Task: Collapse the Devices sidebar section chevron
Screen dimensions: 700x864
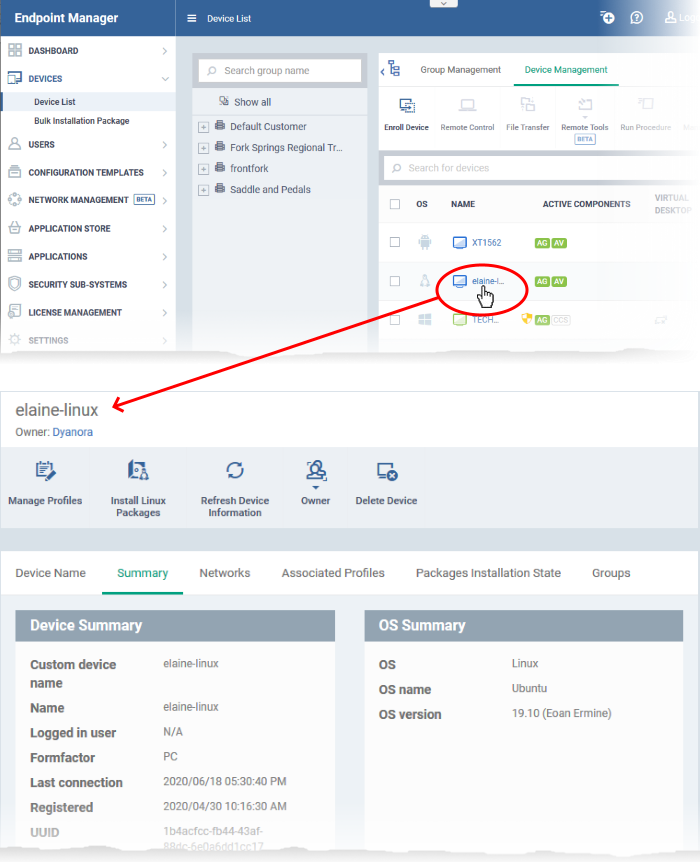Action: coord(165,79)
